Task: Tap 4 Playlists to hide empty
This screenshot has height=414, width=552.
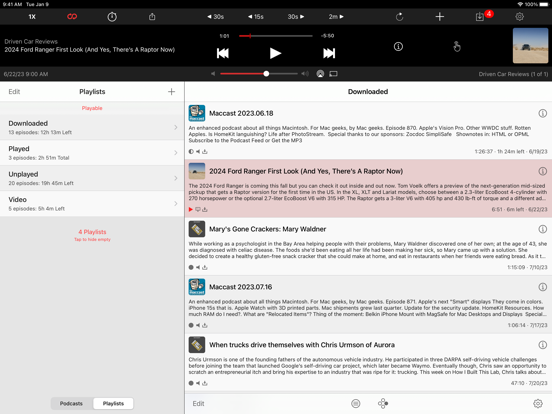Action: [92, 235]
